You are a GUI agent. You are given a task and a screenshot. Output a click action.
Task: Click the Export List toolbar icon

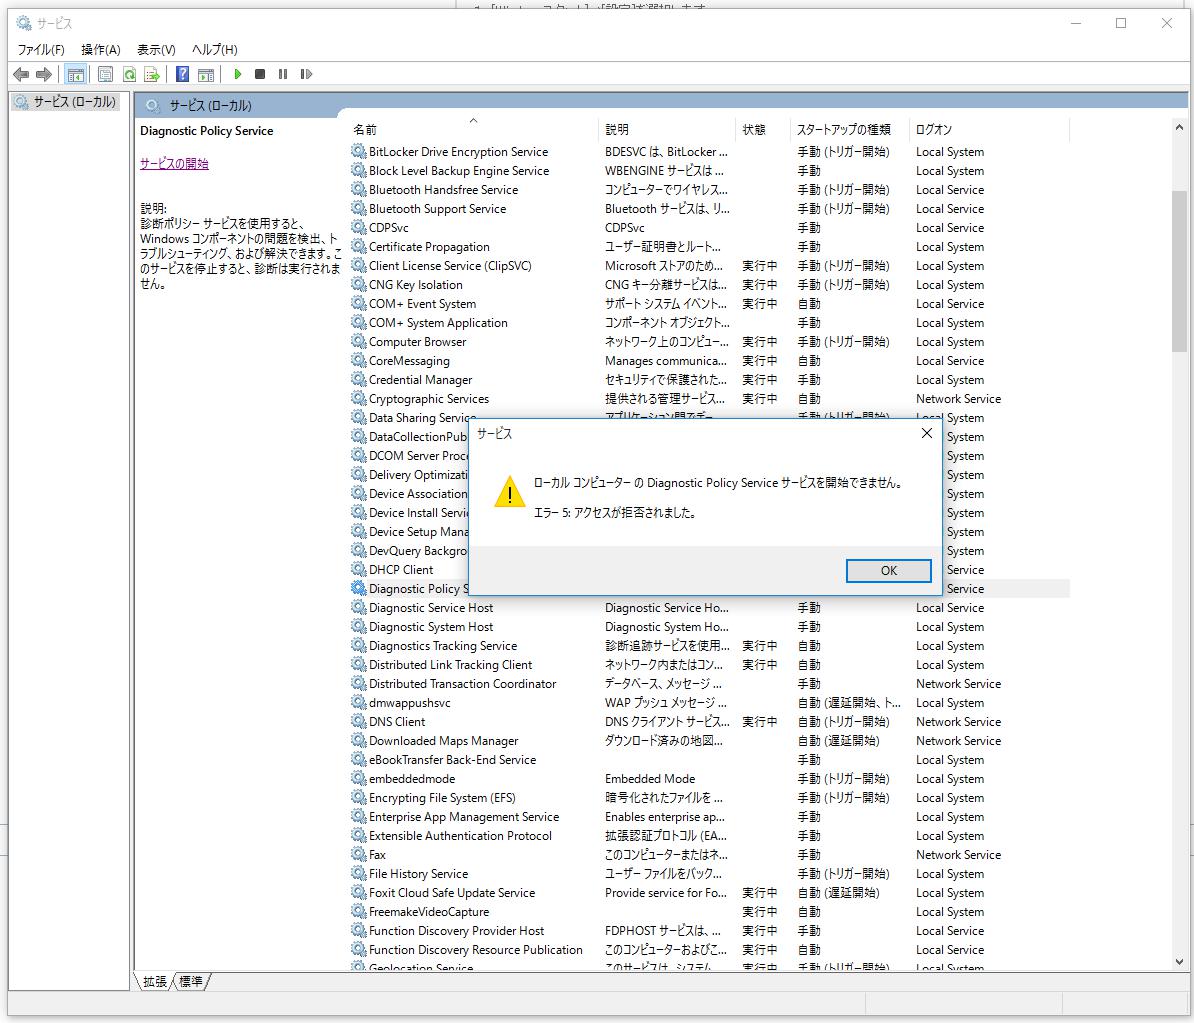152,74
